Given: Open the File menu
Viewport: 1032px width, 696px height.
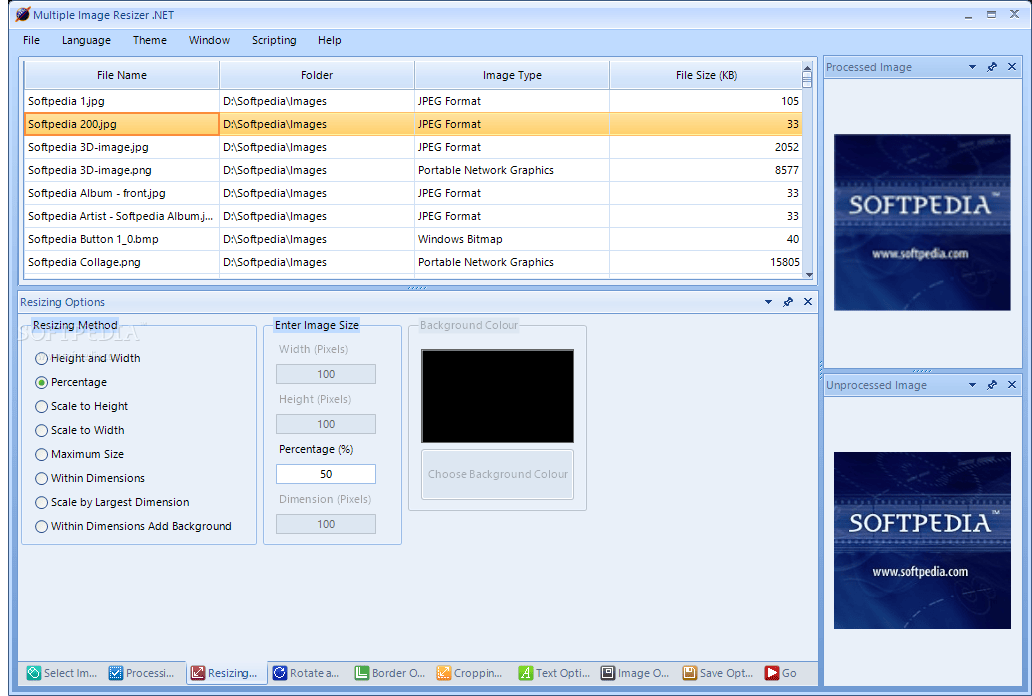Looking at the screenshot, I should click(x=31, y=40).
